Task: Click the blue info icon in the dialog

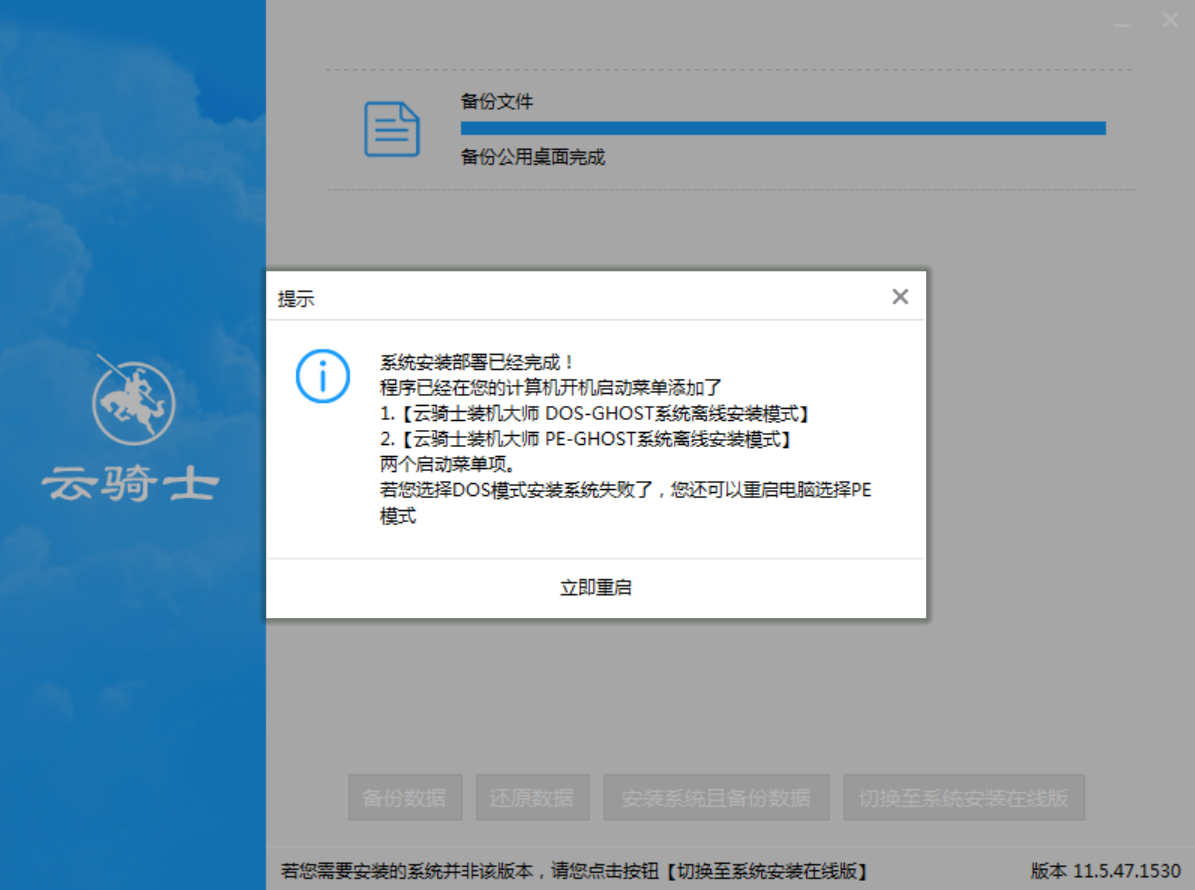Action: coord(323,376)
